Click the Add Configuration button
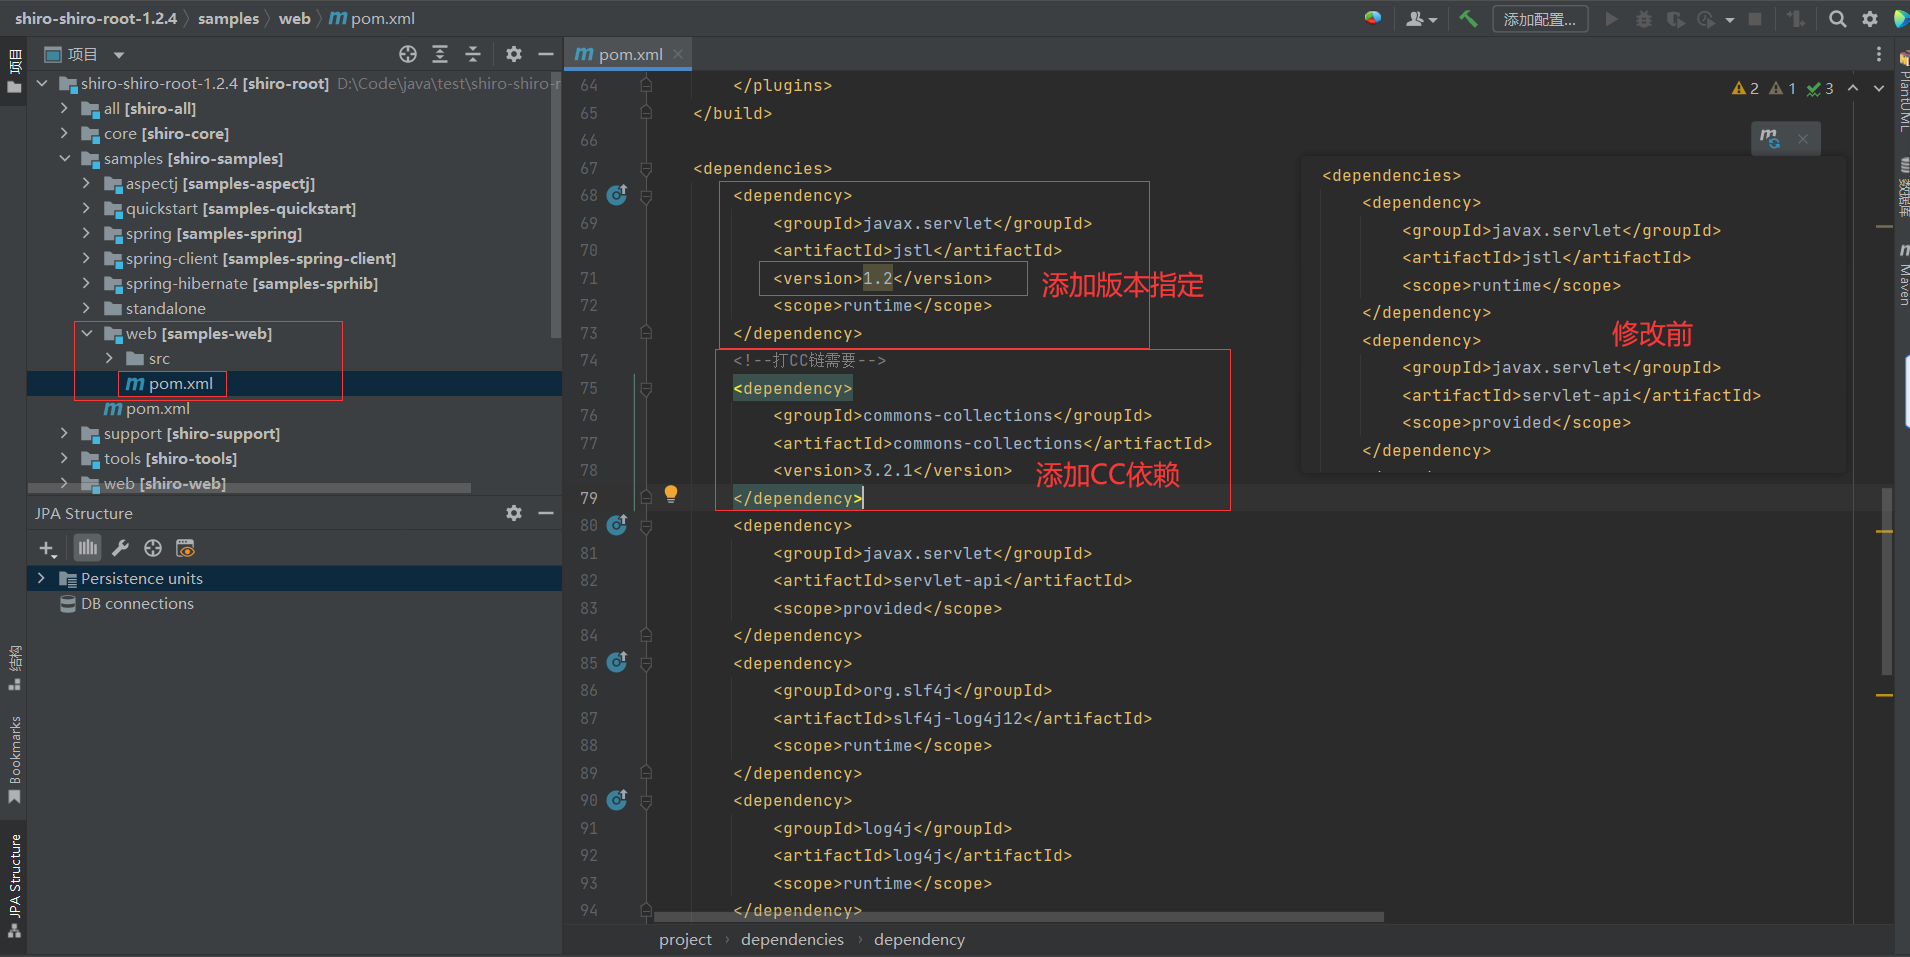The height and width of the screenshot is (957, 1910). (x=1540, y=19)
